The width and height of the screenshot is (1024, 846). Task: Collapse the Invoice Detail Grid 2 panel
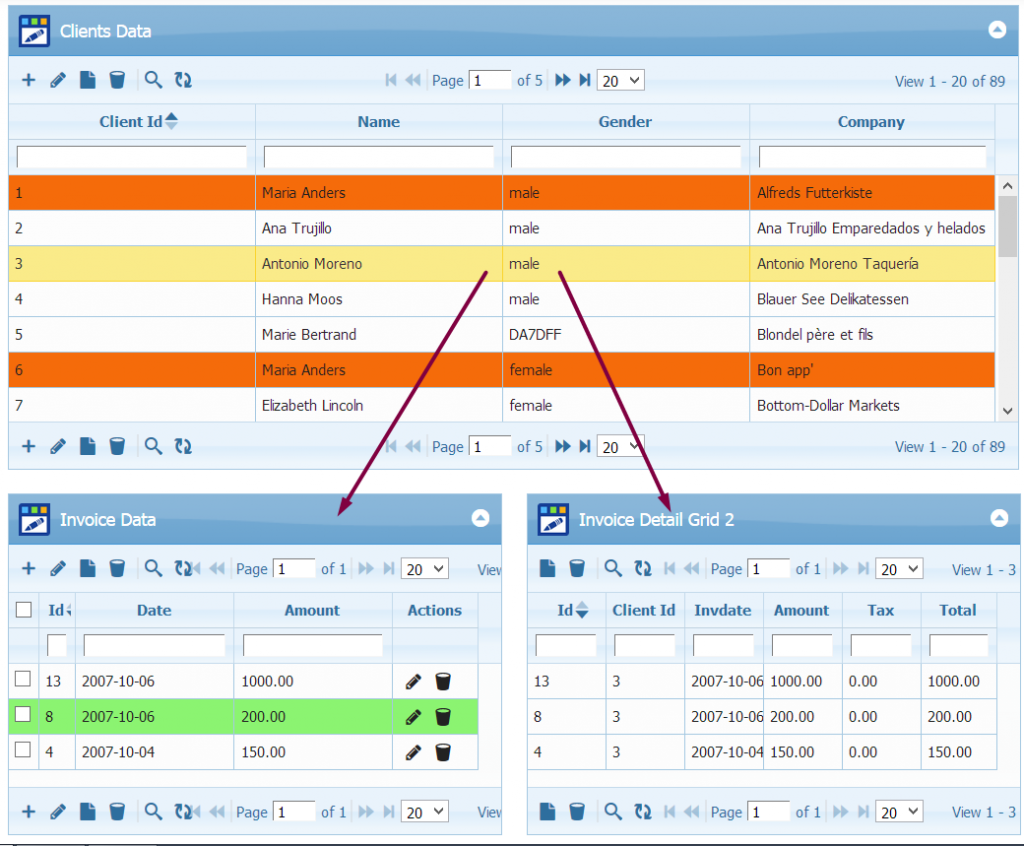tap(998, 518)
